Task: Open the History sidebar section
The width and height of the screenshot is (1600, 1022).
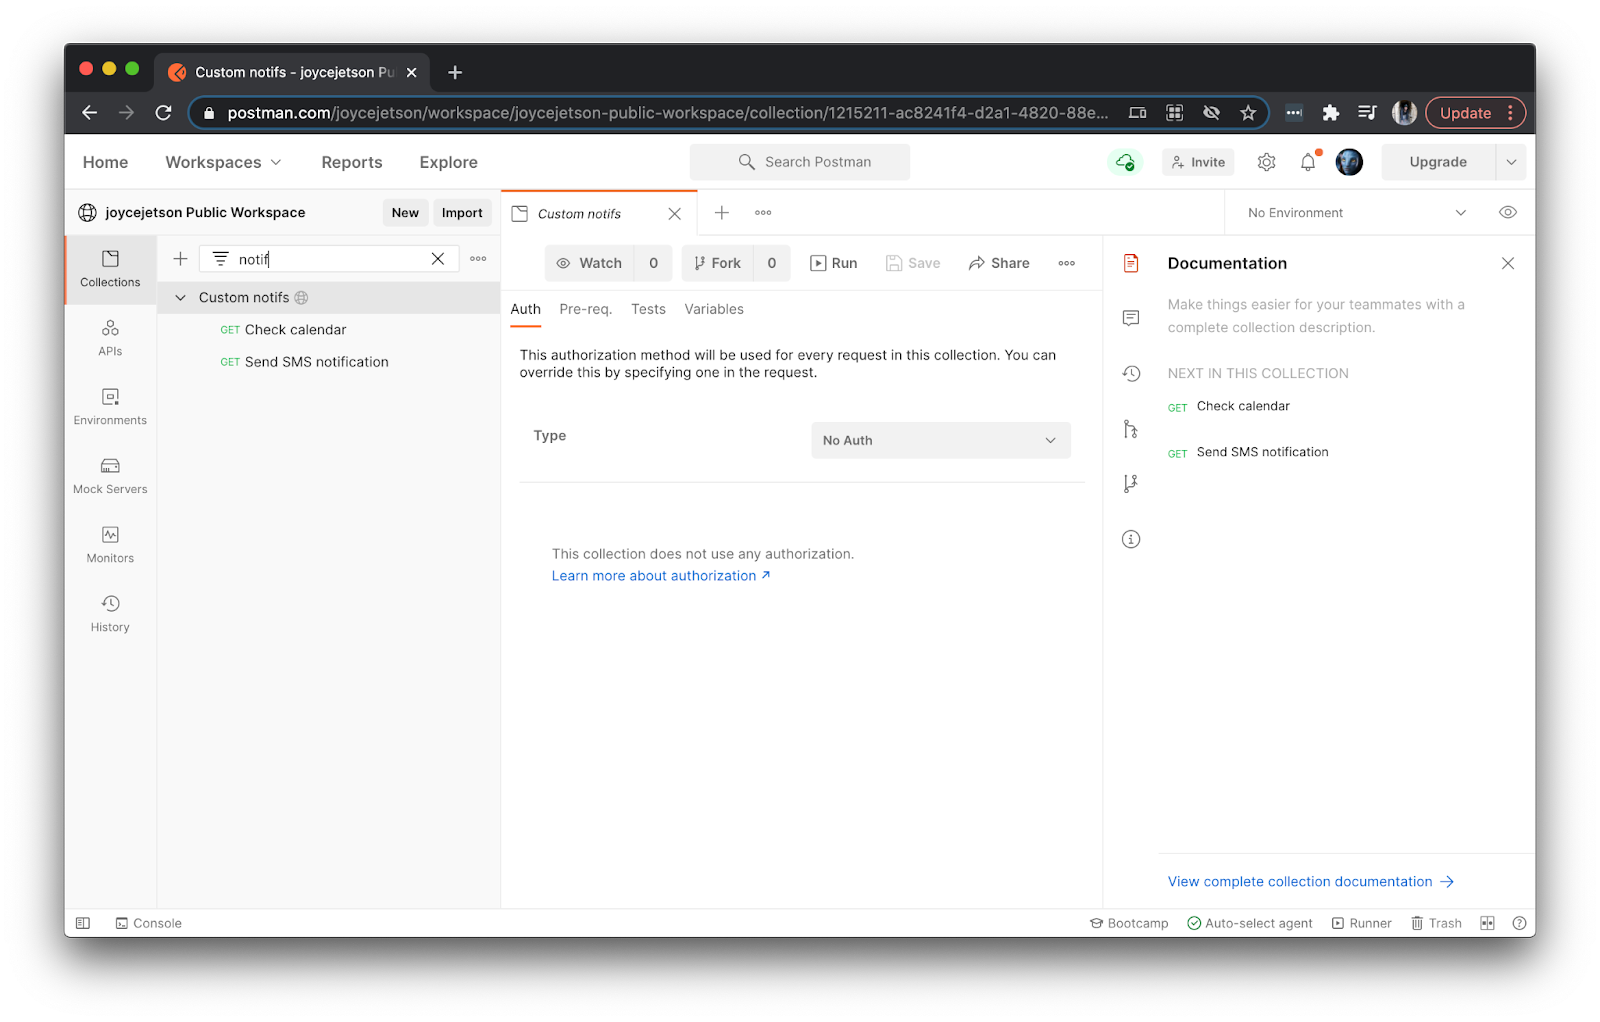Action: pyautogui.click(x=110, y=614)
